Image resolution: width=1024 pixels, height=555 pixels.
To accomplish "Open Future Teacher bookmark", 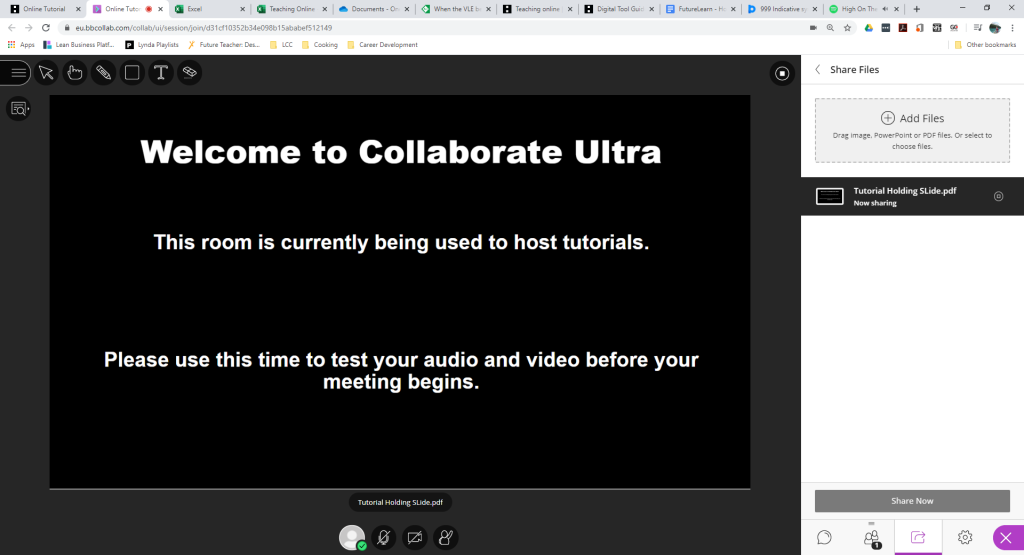I will point(223,45).
